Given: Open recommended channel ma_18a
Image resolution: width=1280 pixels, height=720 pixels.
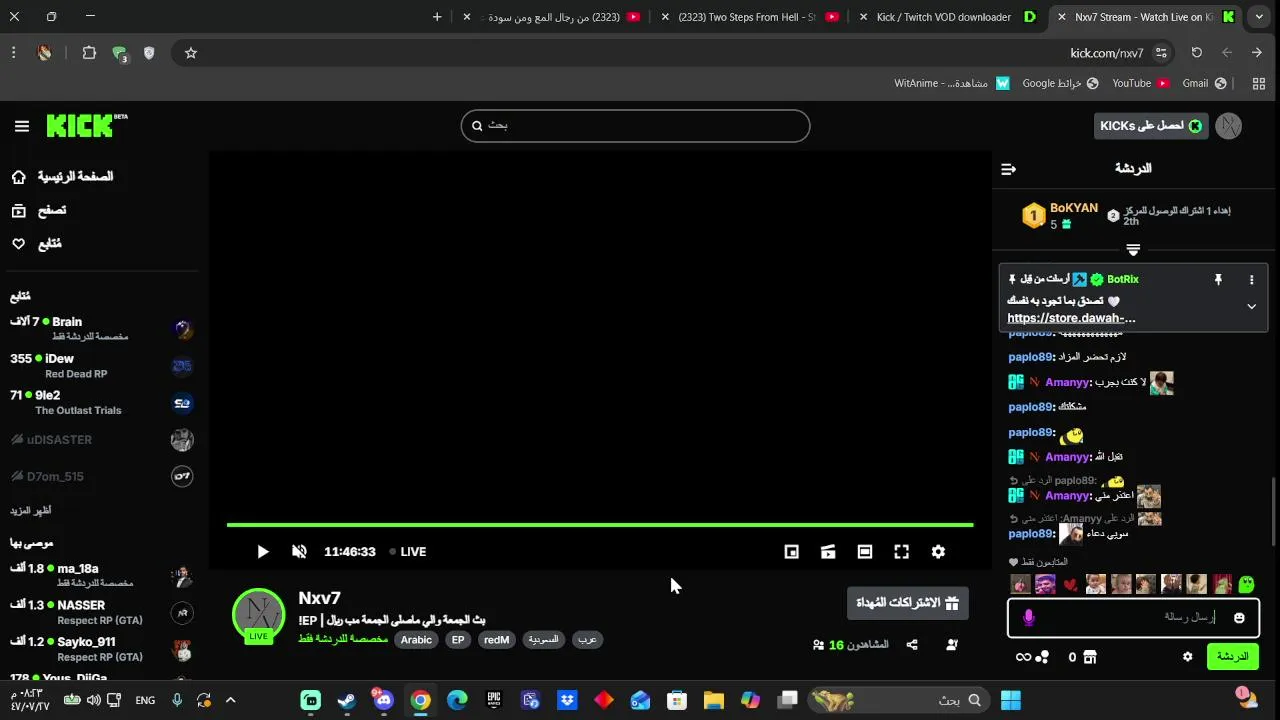Looking at the screenshot, I should [100, 576].
